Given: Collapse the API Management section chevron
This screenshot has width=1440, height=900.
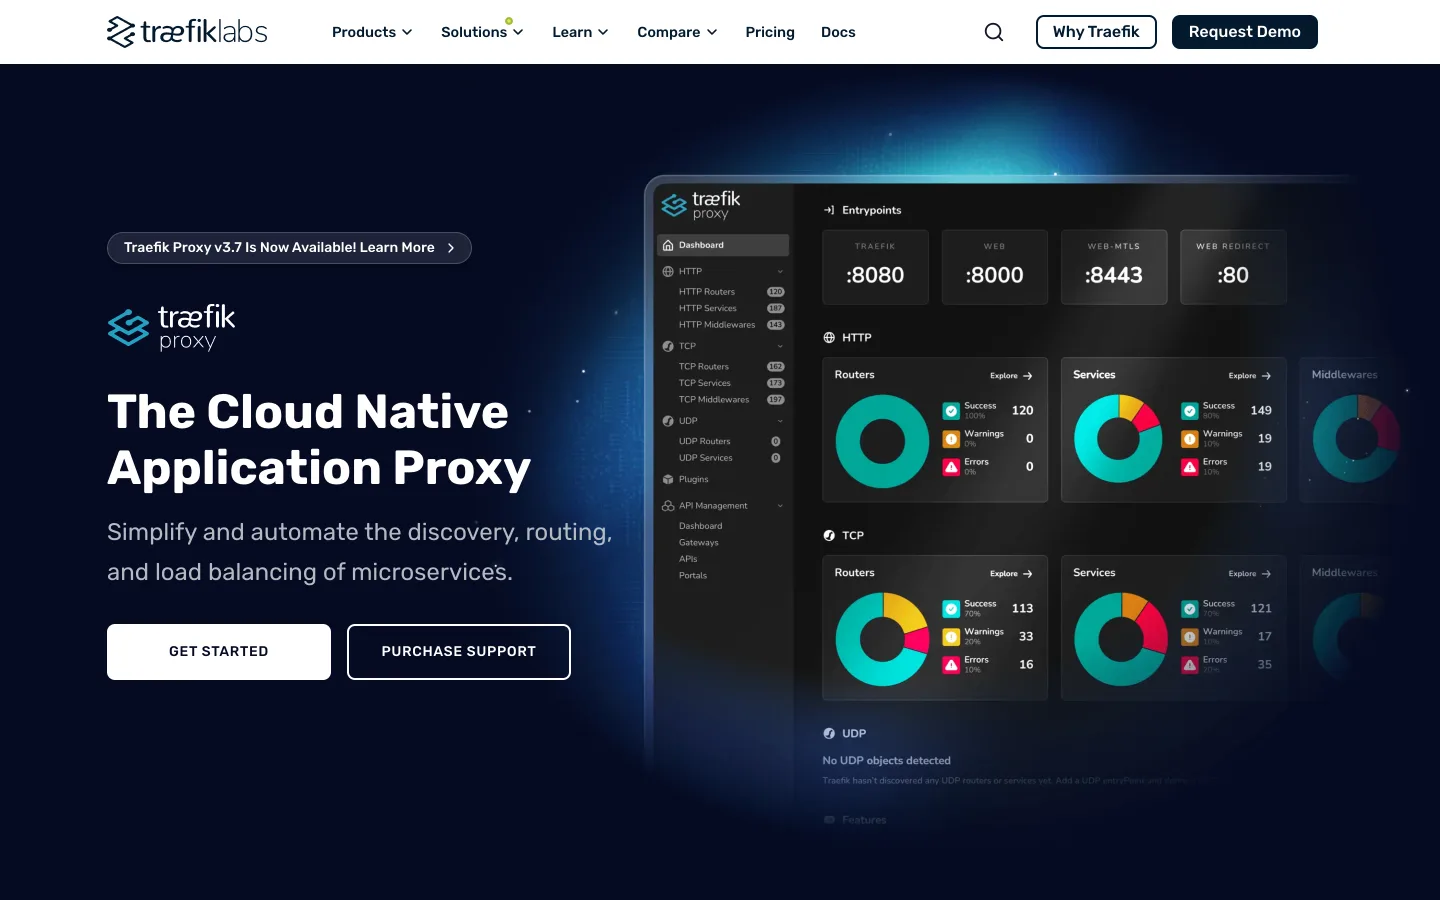Looking at the screenshot, I should coord(780,506).
